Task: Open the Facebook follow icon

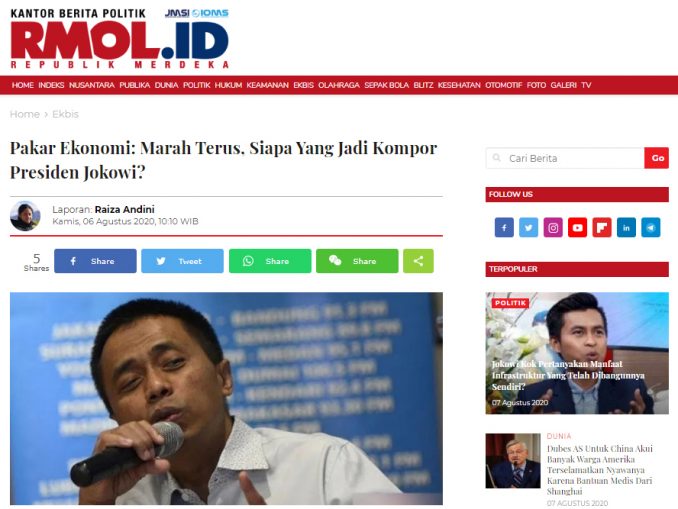Action: pyautogui.click(x=504, y=227)
